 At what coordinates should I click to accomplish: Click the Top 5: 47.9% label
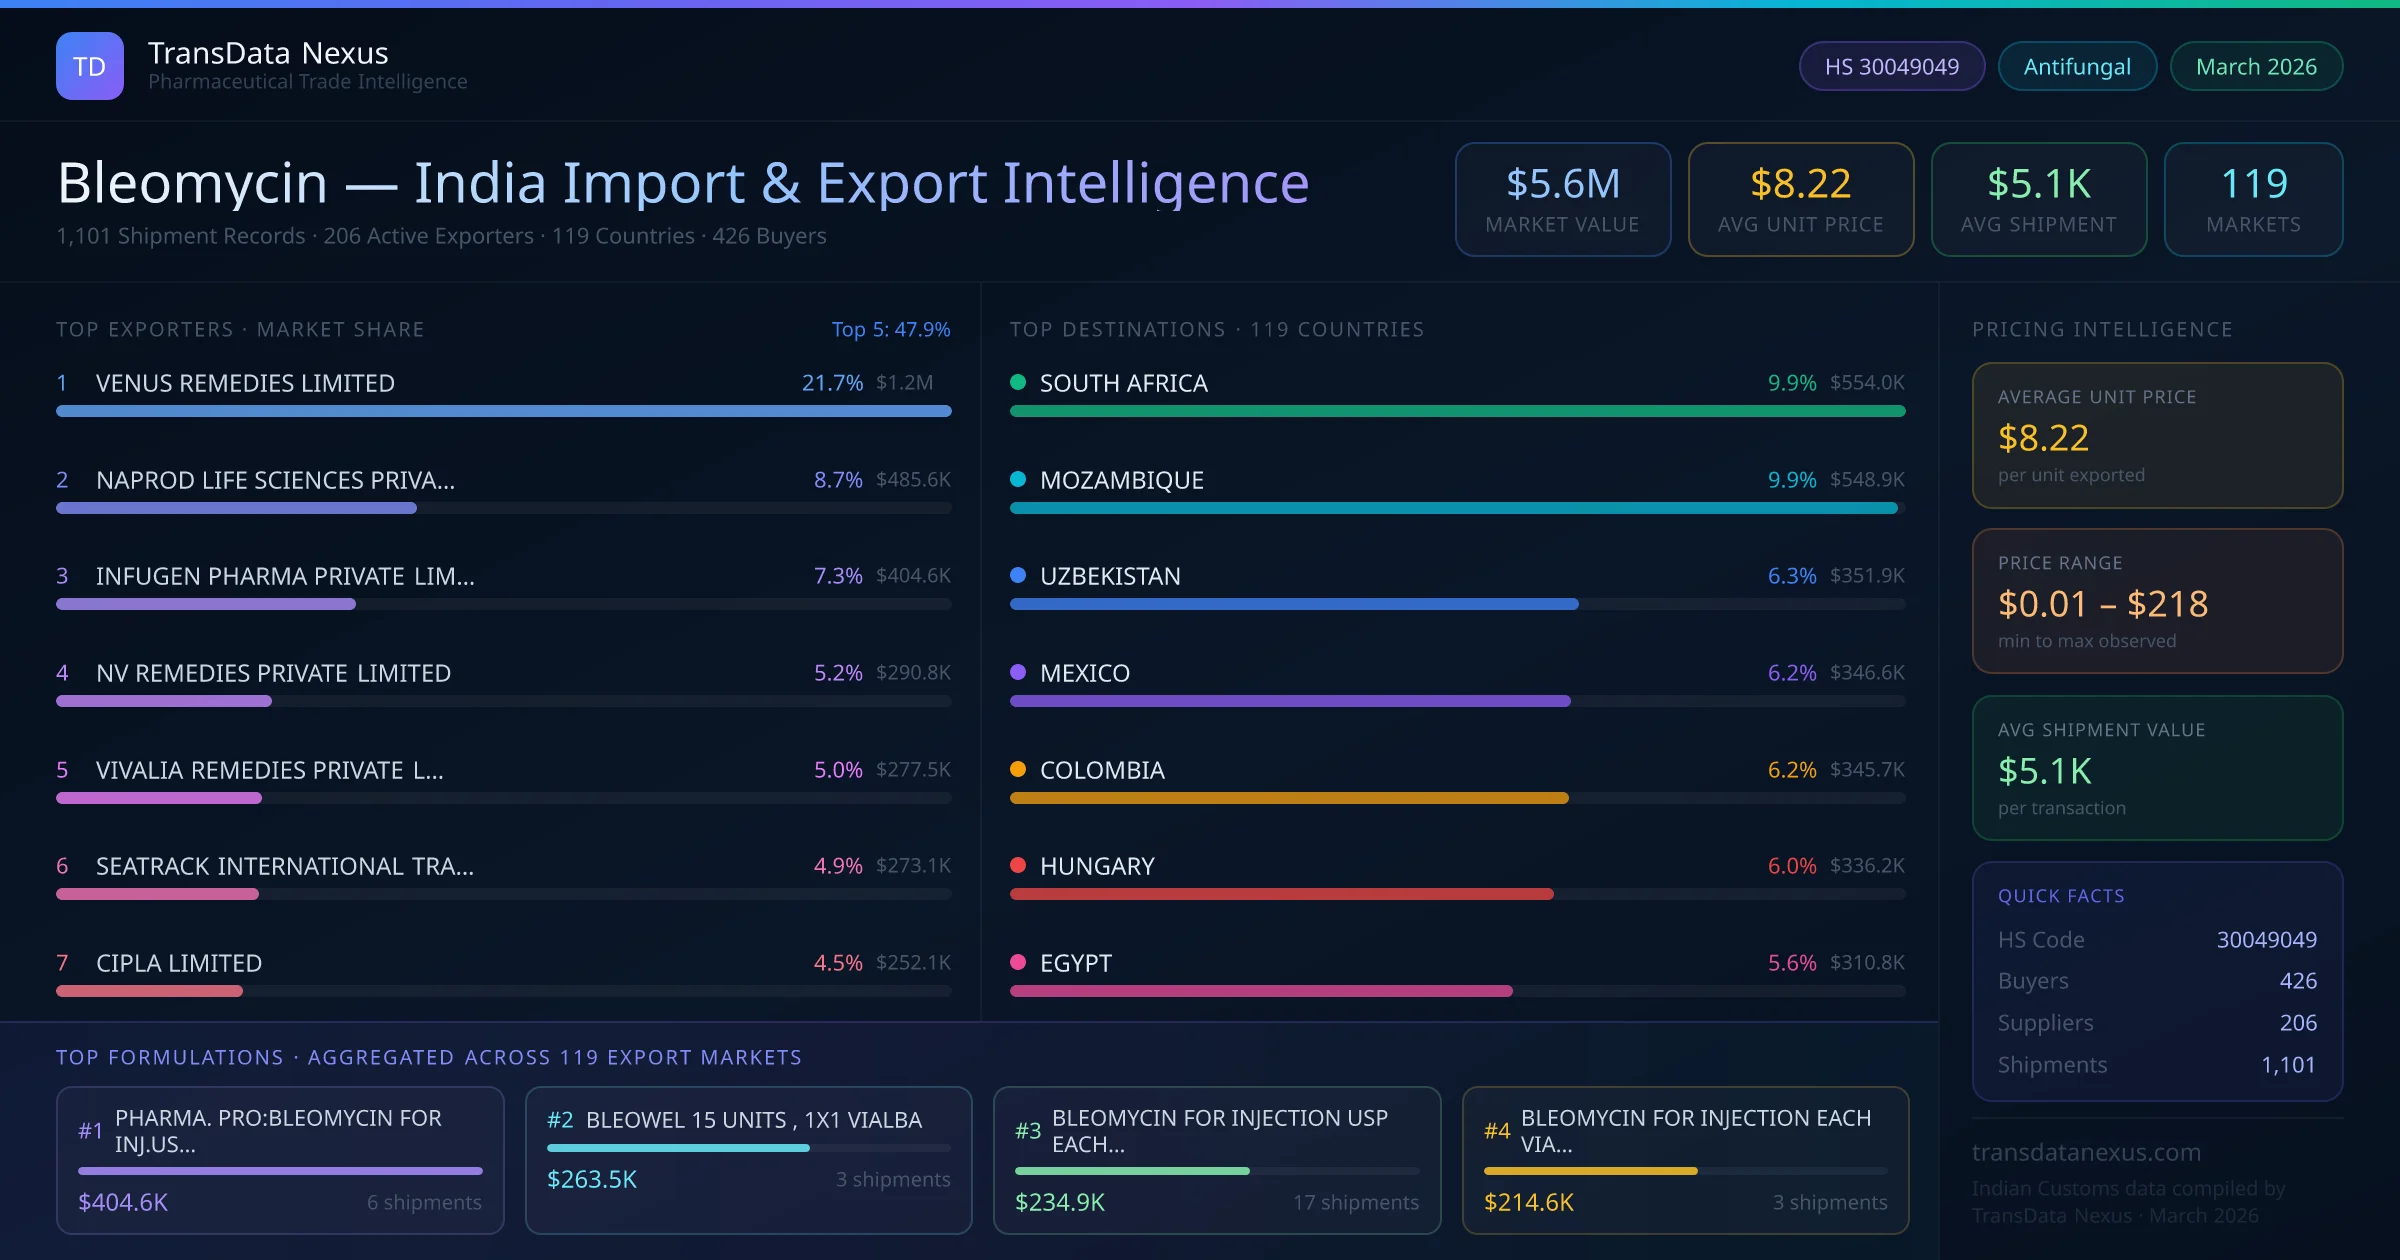coord(890,329)
